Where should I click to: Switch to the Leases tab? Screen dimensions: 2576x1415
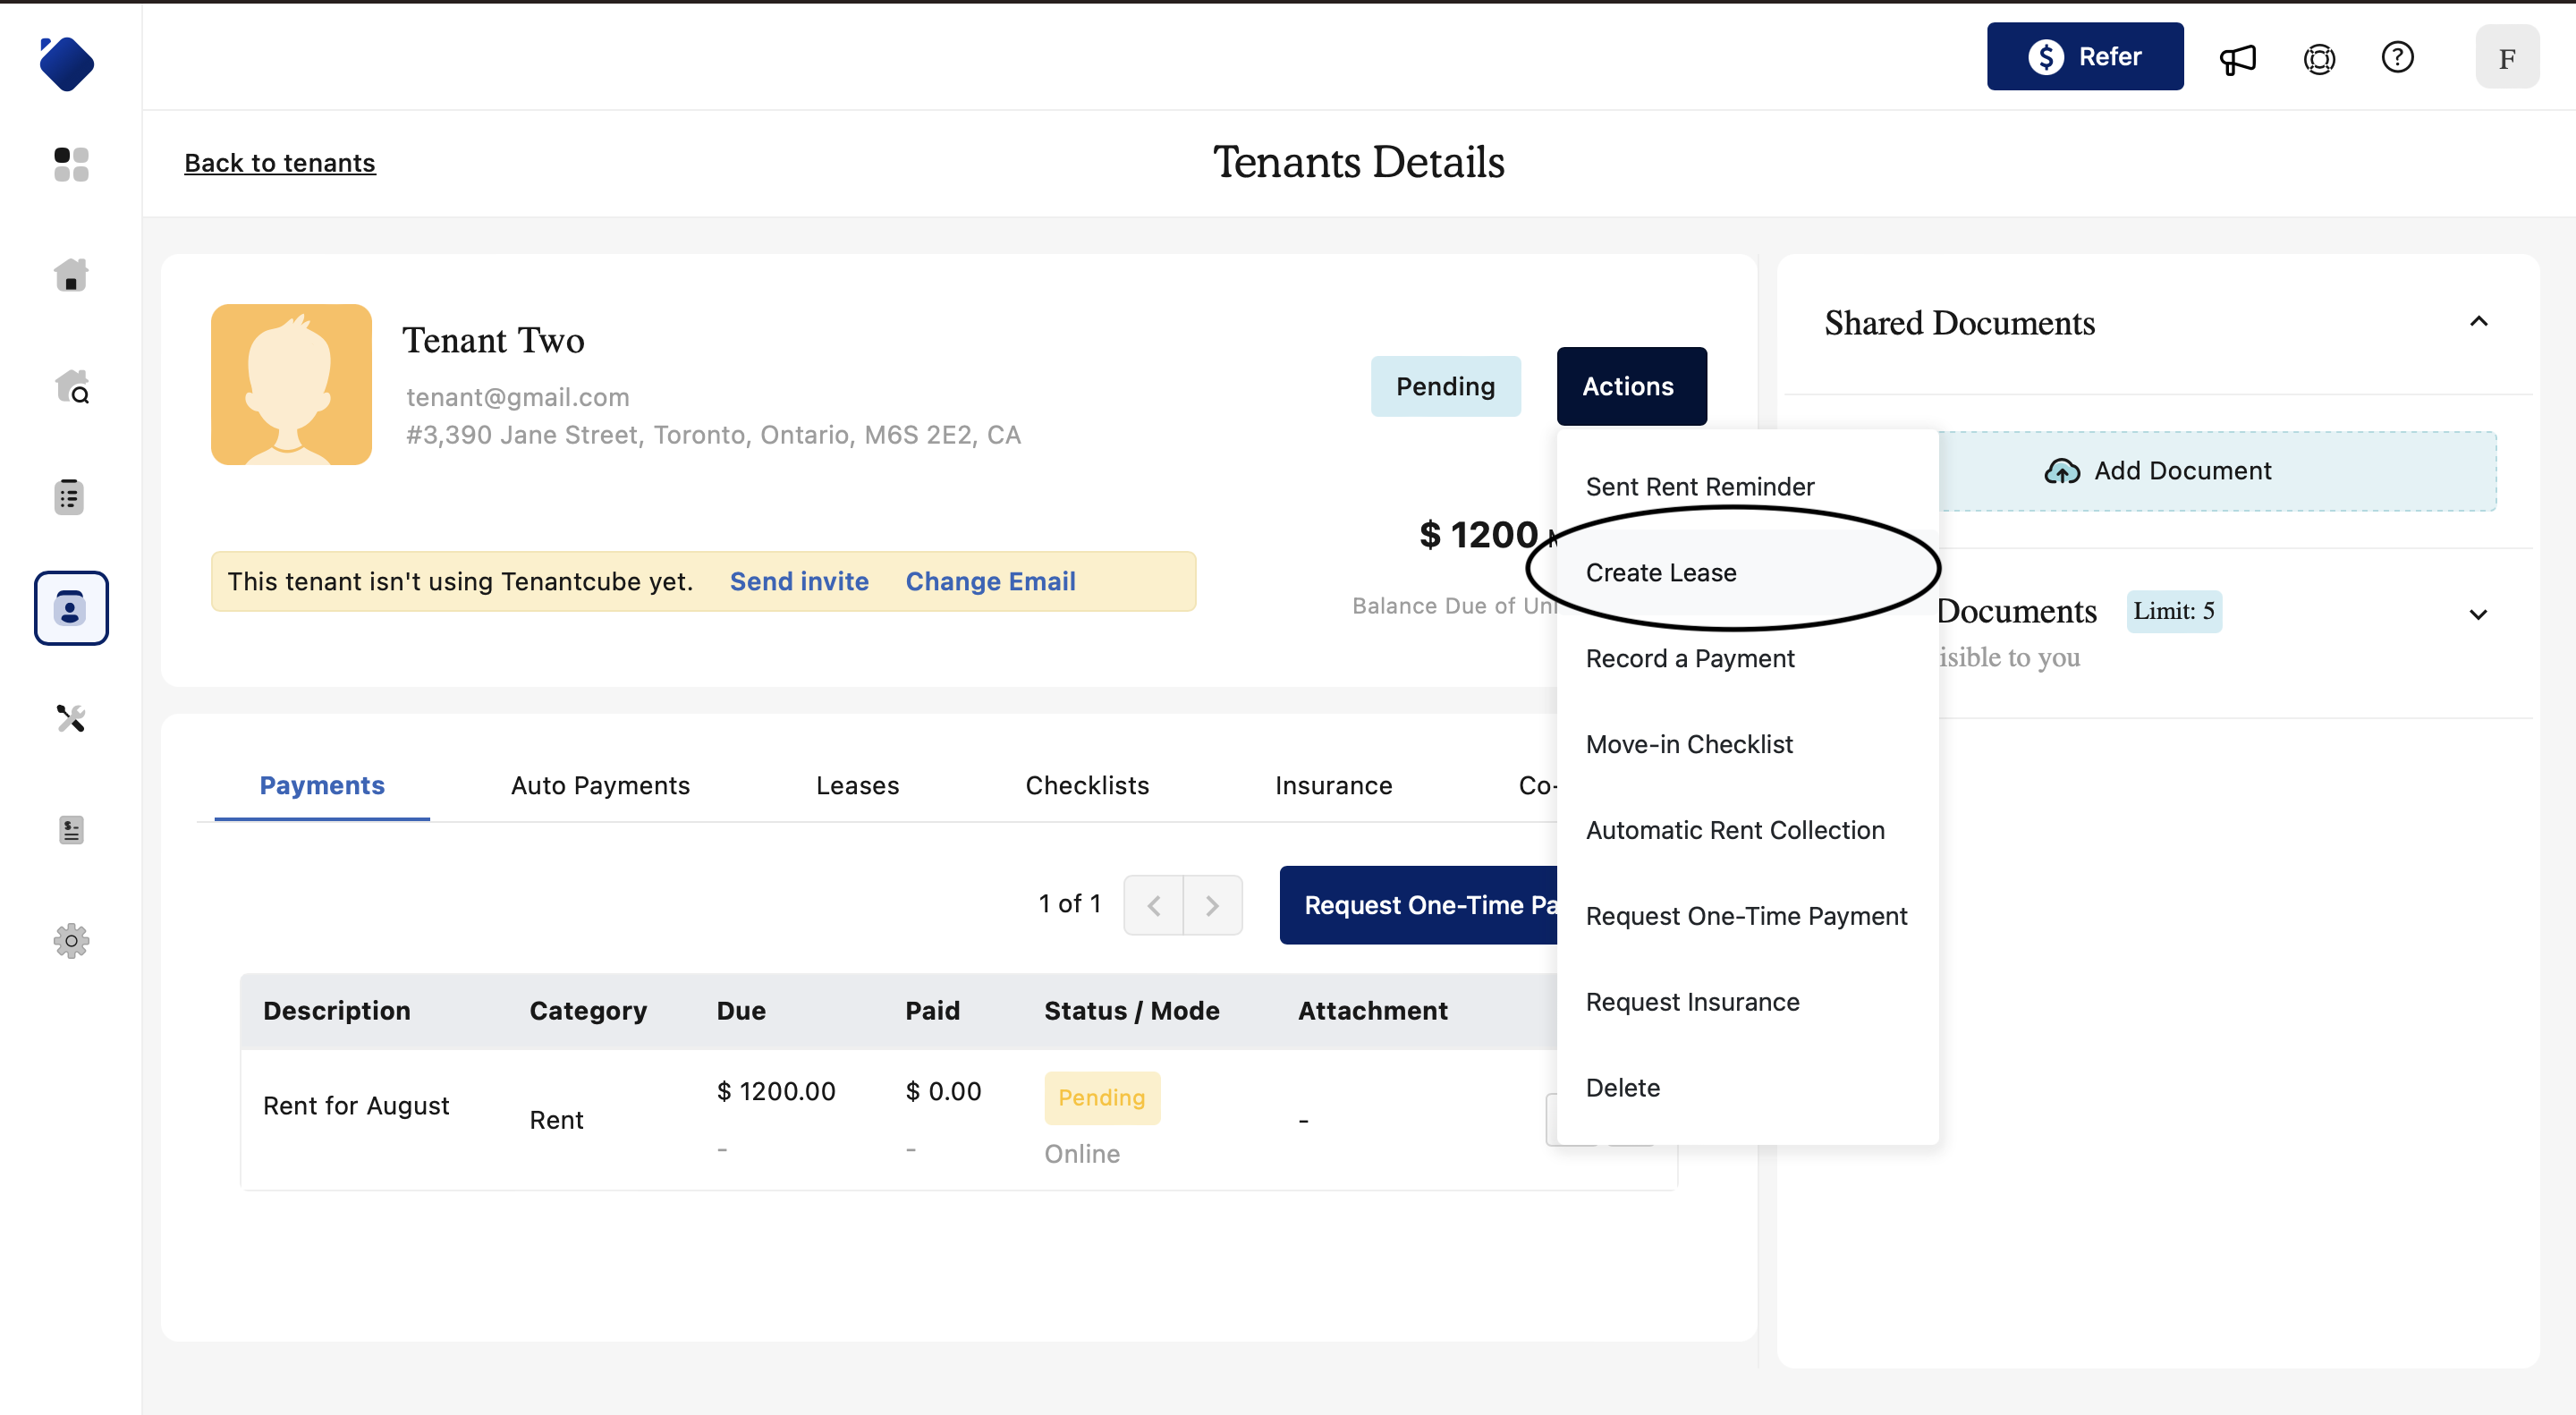[x=857, y=785]
